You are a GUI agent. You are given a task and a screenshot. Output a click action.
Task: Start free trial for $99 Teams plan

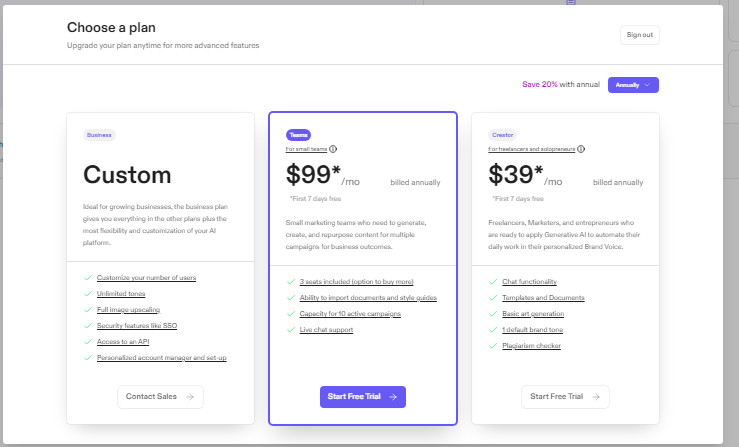coord(362,397)
